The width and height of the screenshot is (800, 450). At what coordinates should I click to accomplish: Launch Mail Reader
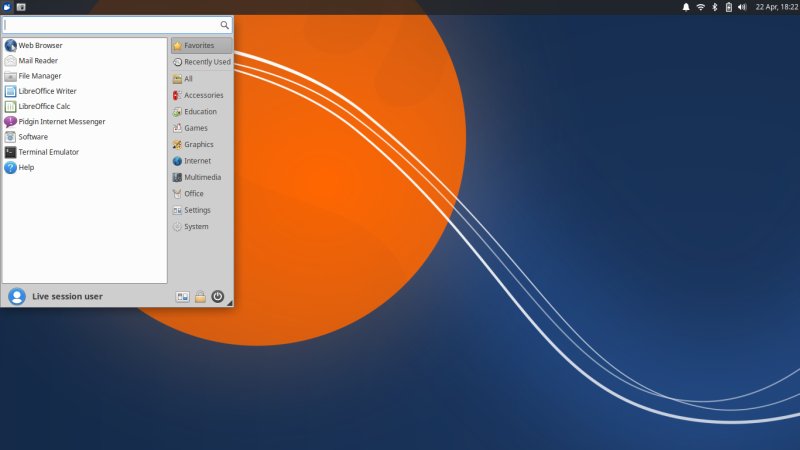coord(85,61)
